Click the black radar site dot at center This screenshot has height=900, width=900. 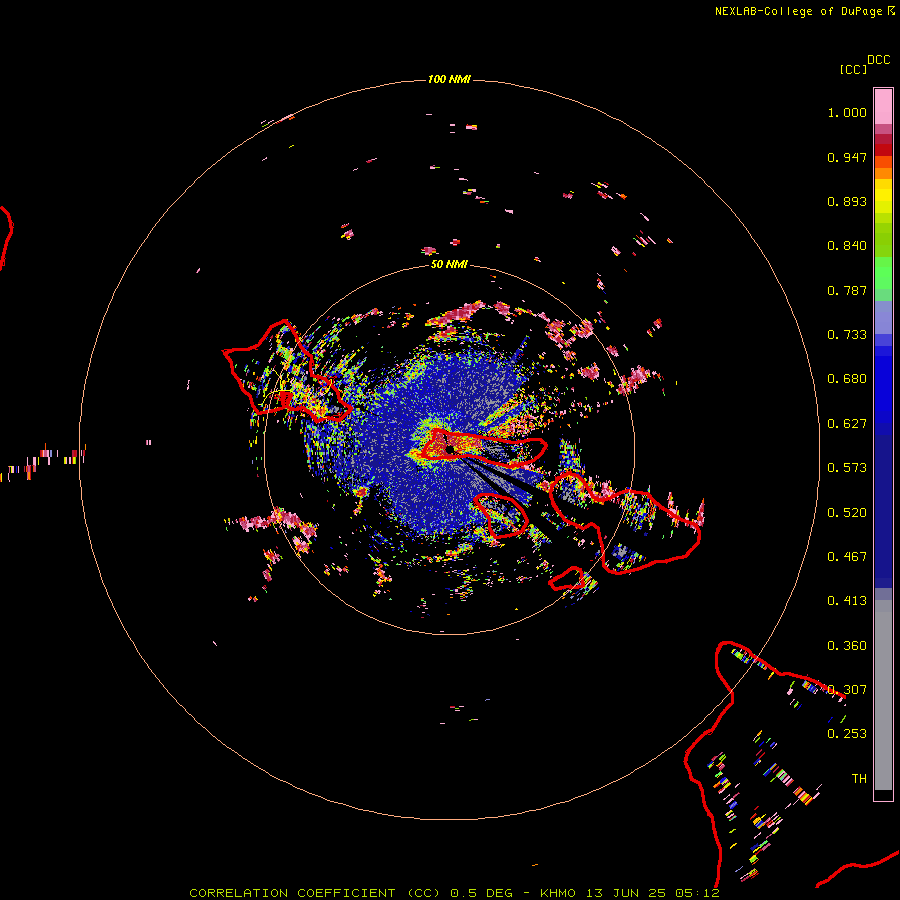[450, 449]
